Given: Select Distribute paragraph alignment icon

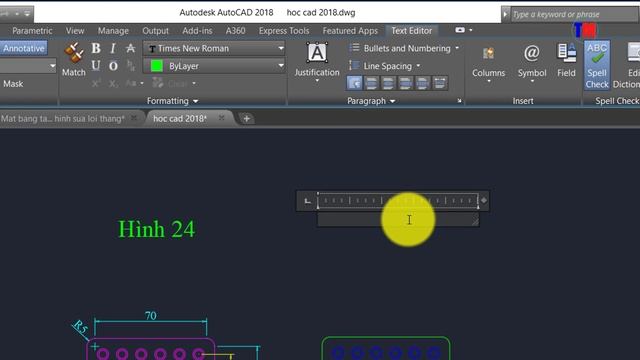Looking at the screenshot, I should tap(440, 83).
